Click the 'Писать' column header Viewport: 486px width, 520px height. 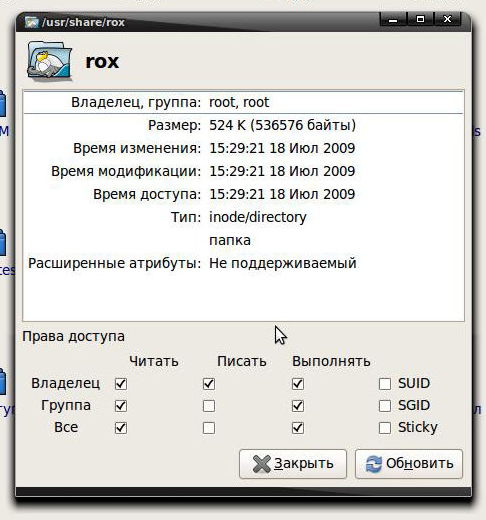coord(242,361)
